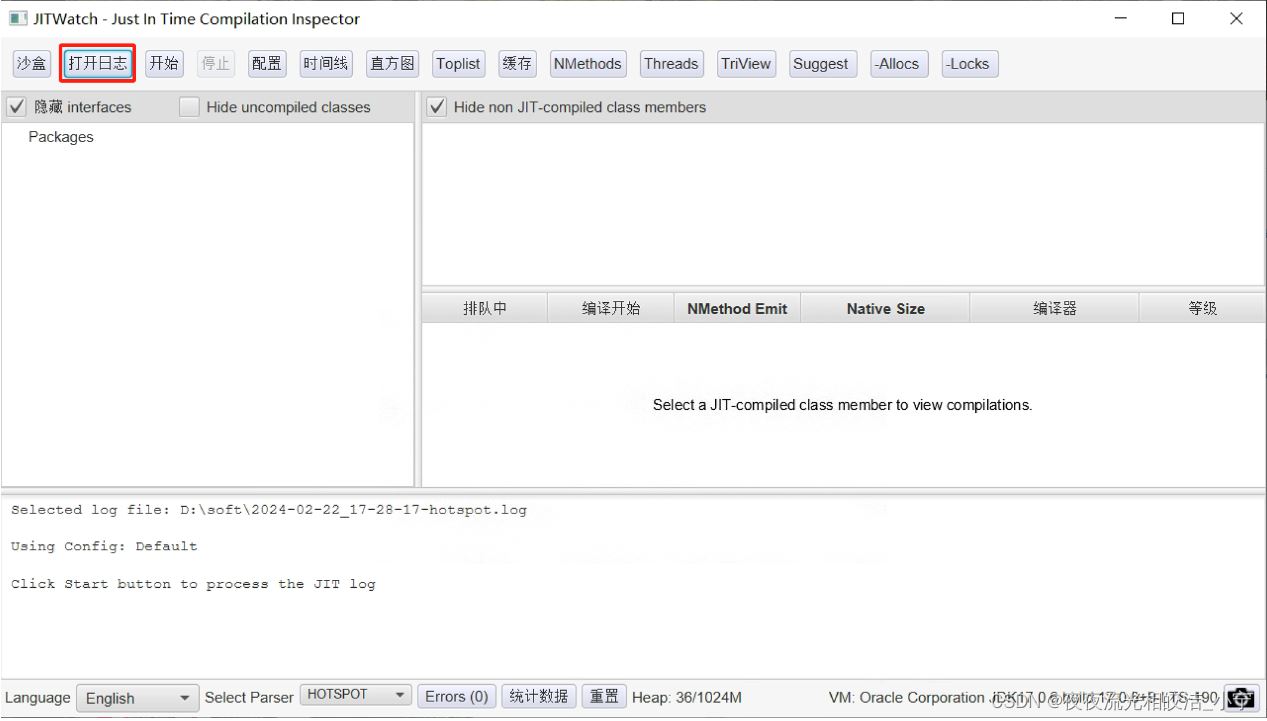Open 配置 configuration dialog
This screenshot has height=721, width=1267.
[267, 64]
